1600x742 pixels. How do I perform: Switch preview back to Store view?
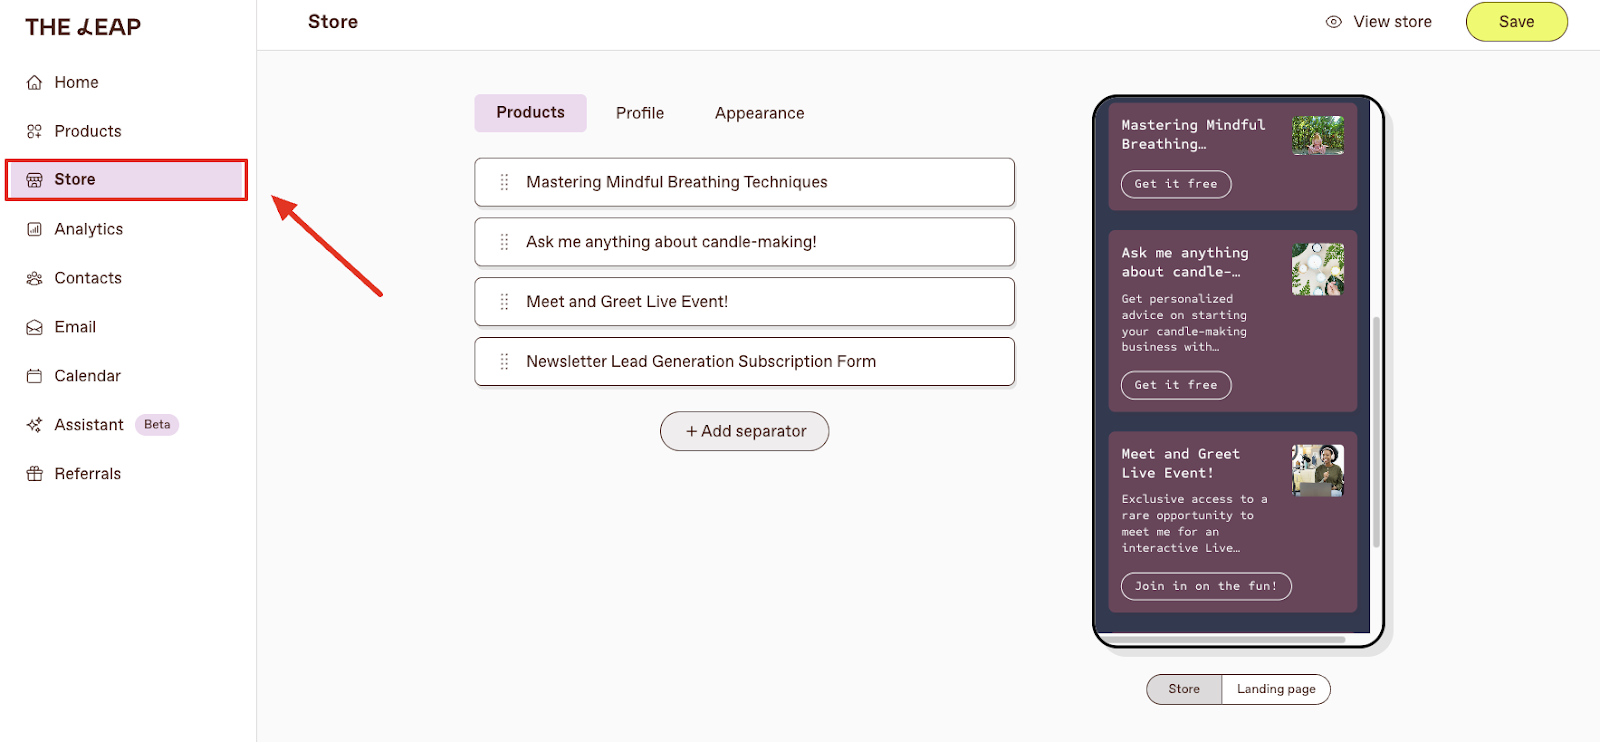click(1183, 689)
